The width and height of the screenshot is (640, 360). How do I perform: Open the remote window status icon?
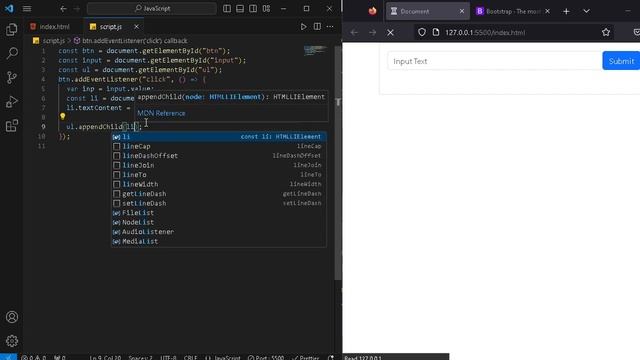tap(8, 357)
